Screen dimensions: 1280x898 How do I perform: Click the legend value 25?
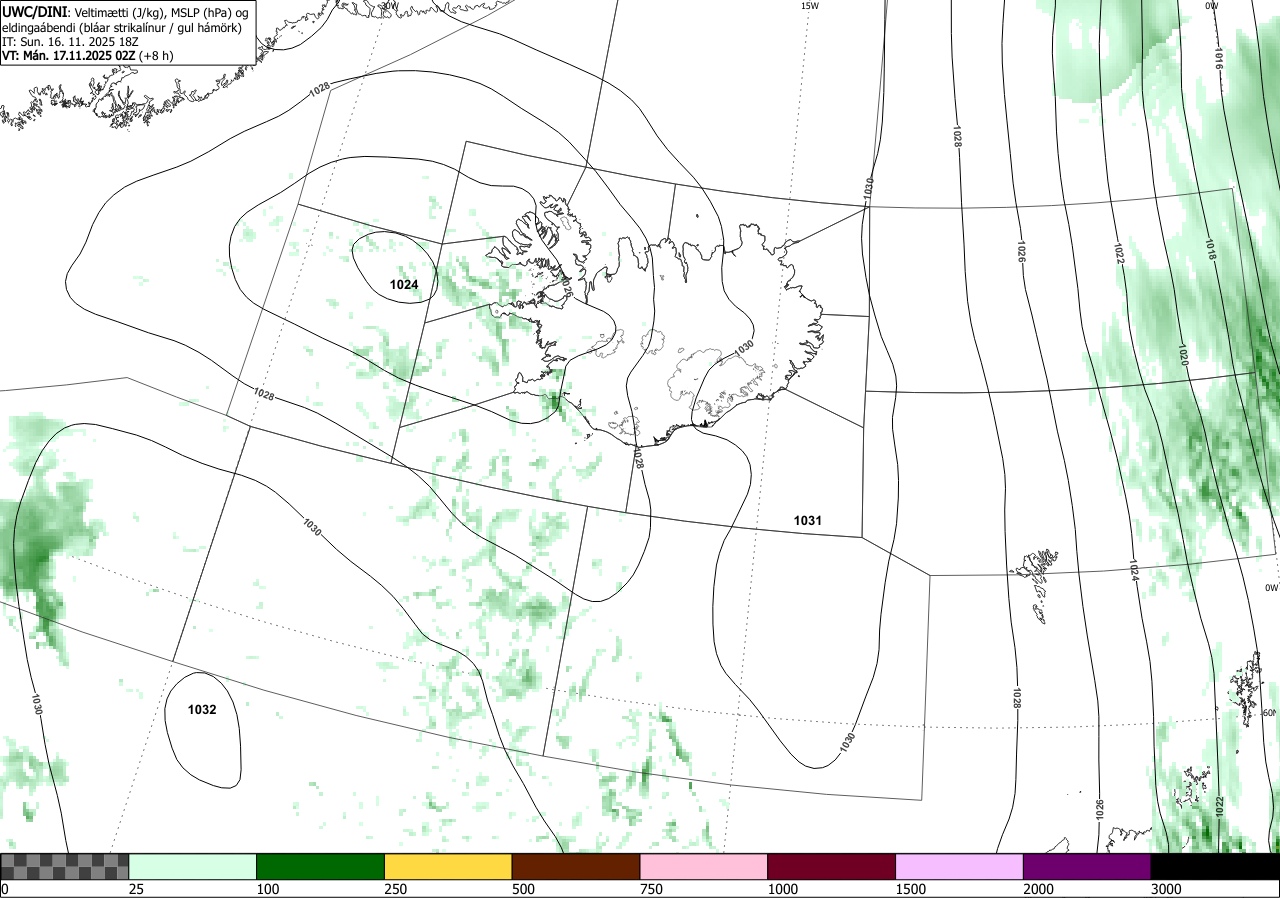click(136, 889)
